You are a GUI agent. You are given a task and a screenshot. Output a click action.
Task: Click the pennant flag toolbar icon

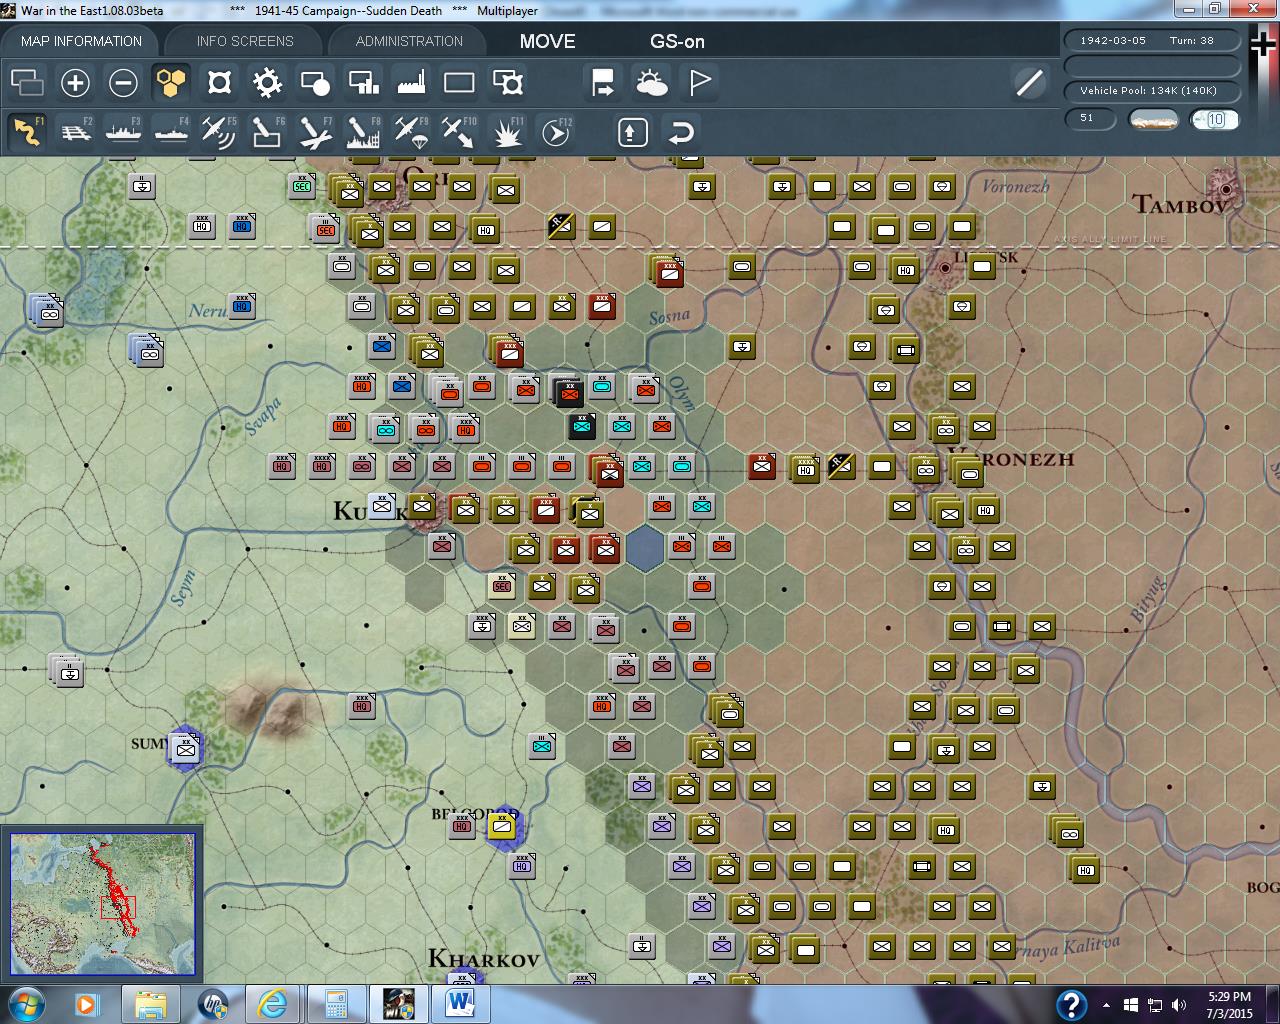700,83
